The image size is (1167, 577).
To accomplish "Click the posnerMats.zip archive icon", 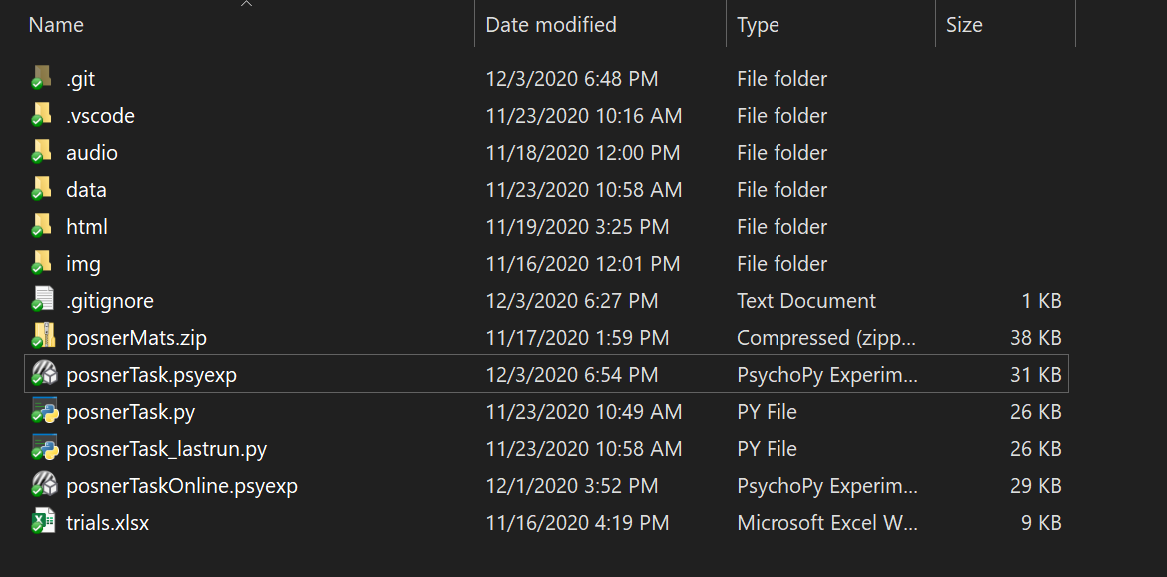I will pos(42,337).
